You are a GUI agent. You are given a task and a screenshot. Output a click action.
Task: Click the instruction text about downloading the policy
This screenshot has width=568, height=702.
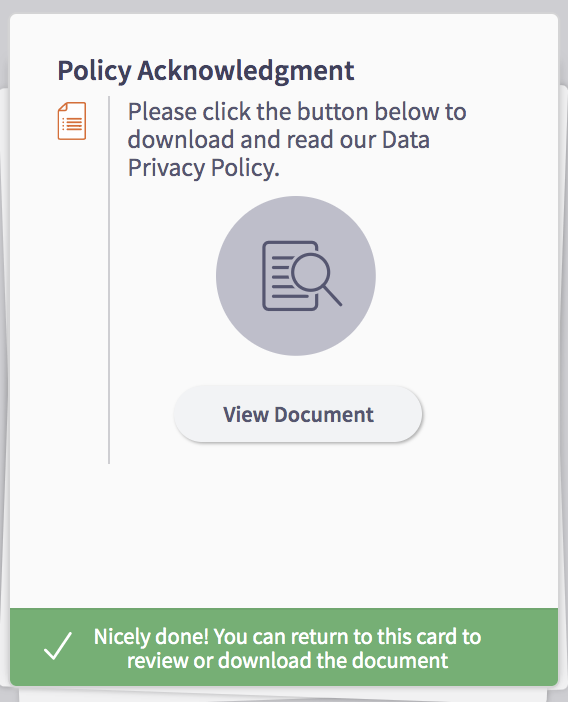coord(297,139)
